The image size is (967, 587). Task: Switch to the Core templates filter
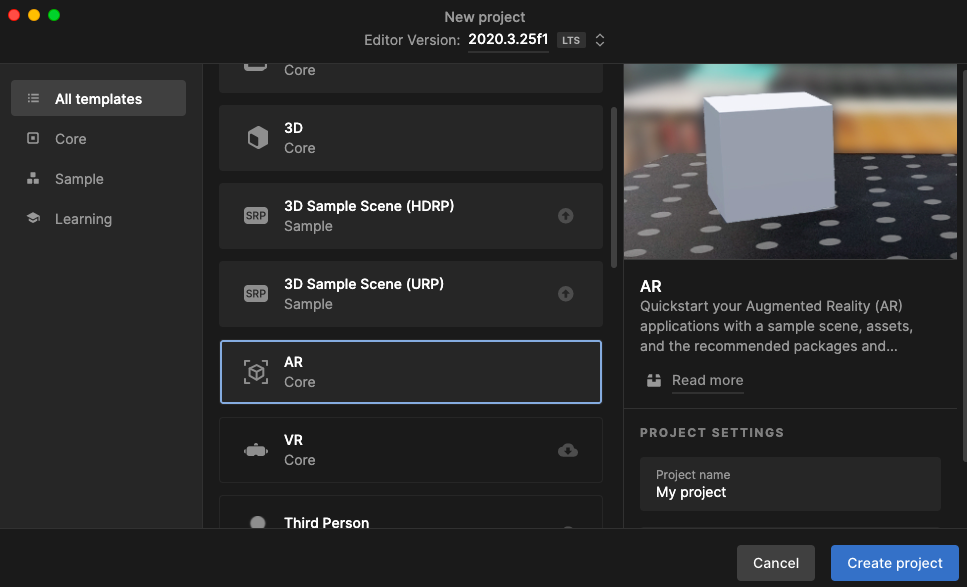[70, 138]
